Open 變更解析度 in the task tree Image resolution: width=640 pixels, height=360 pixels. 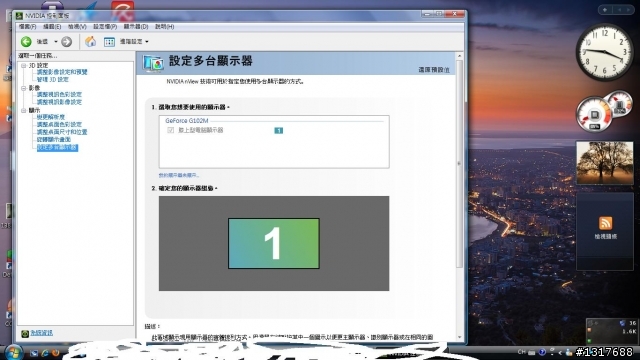51,117
